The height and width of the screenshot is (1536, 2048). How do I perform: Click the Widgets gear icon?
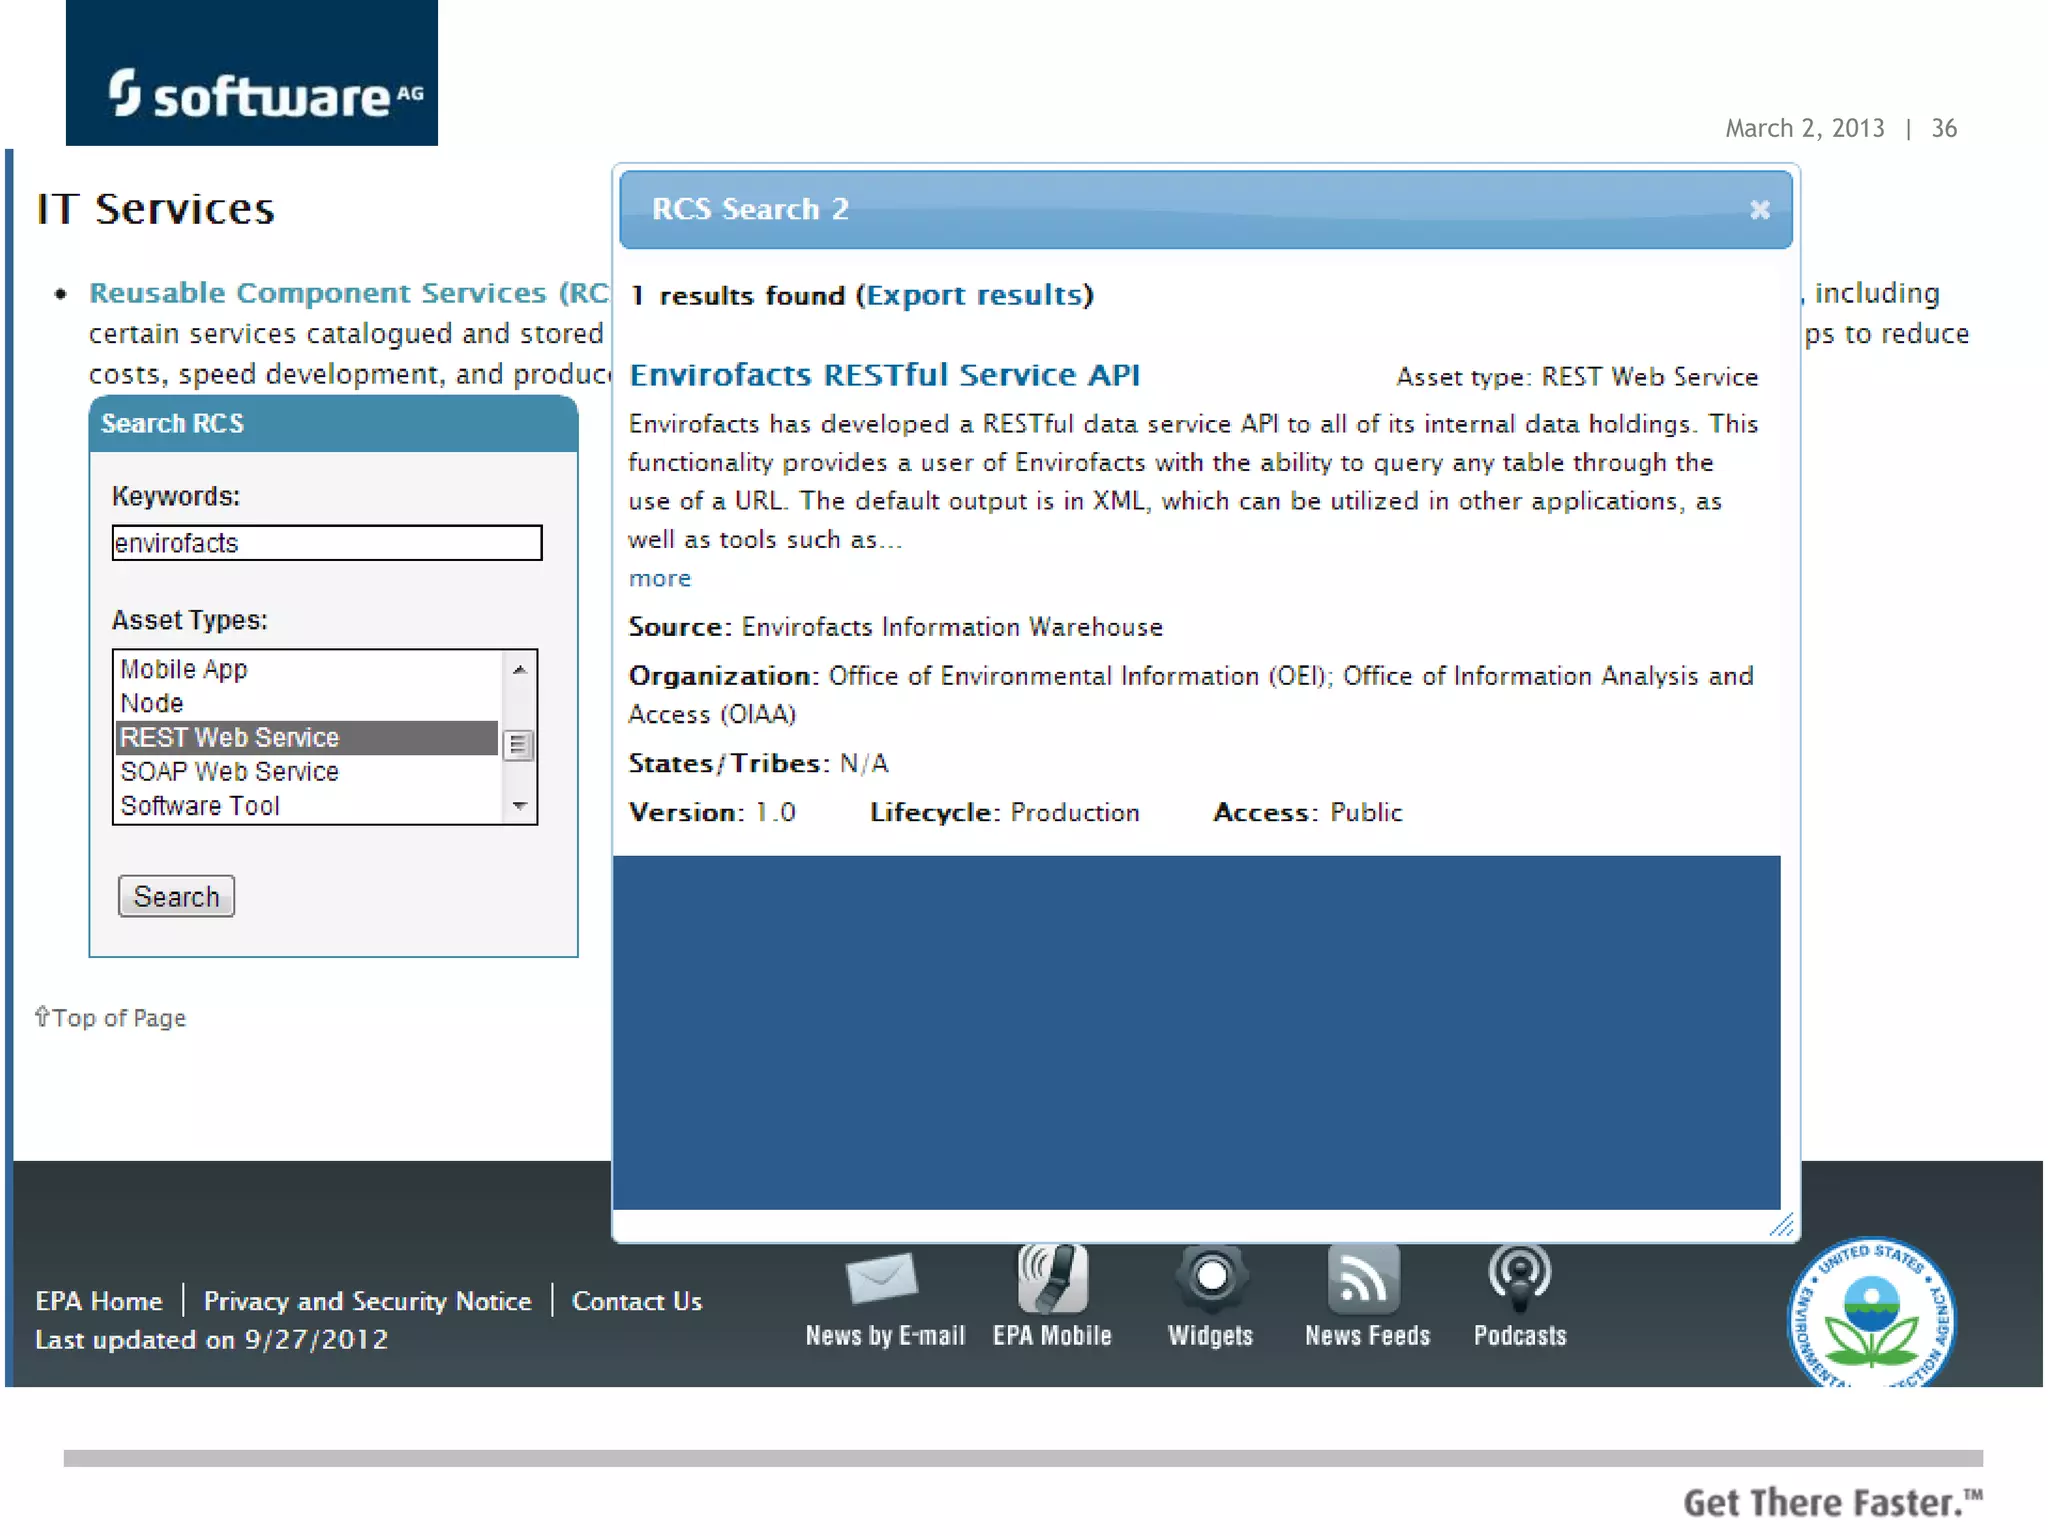pos(1211,1277)
